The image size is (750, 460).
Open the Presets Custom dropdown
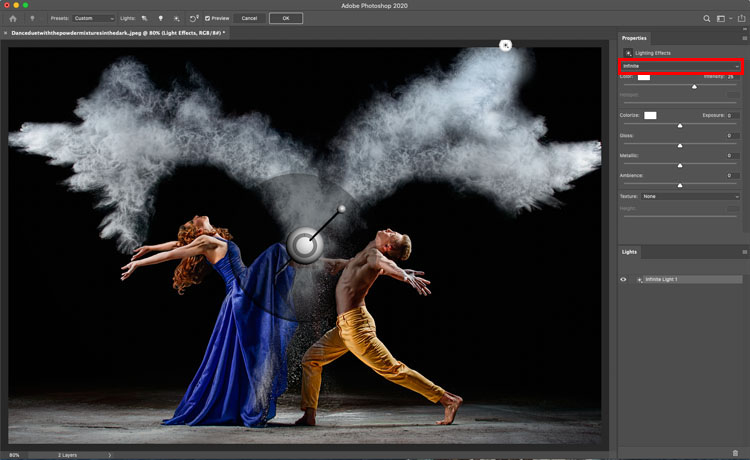[94, 19]
